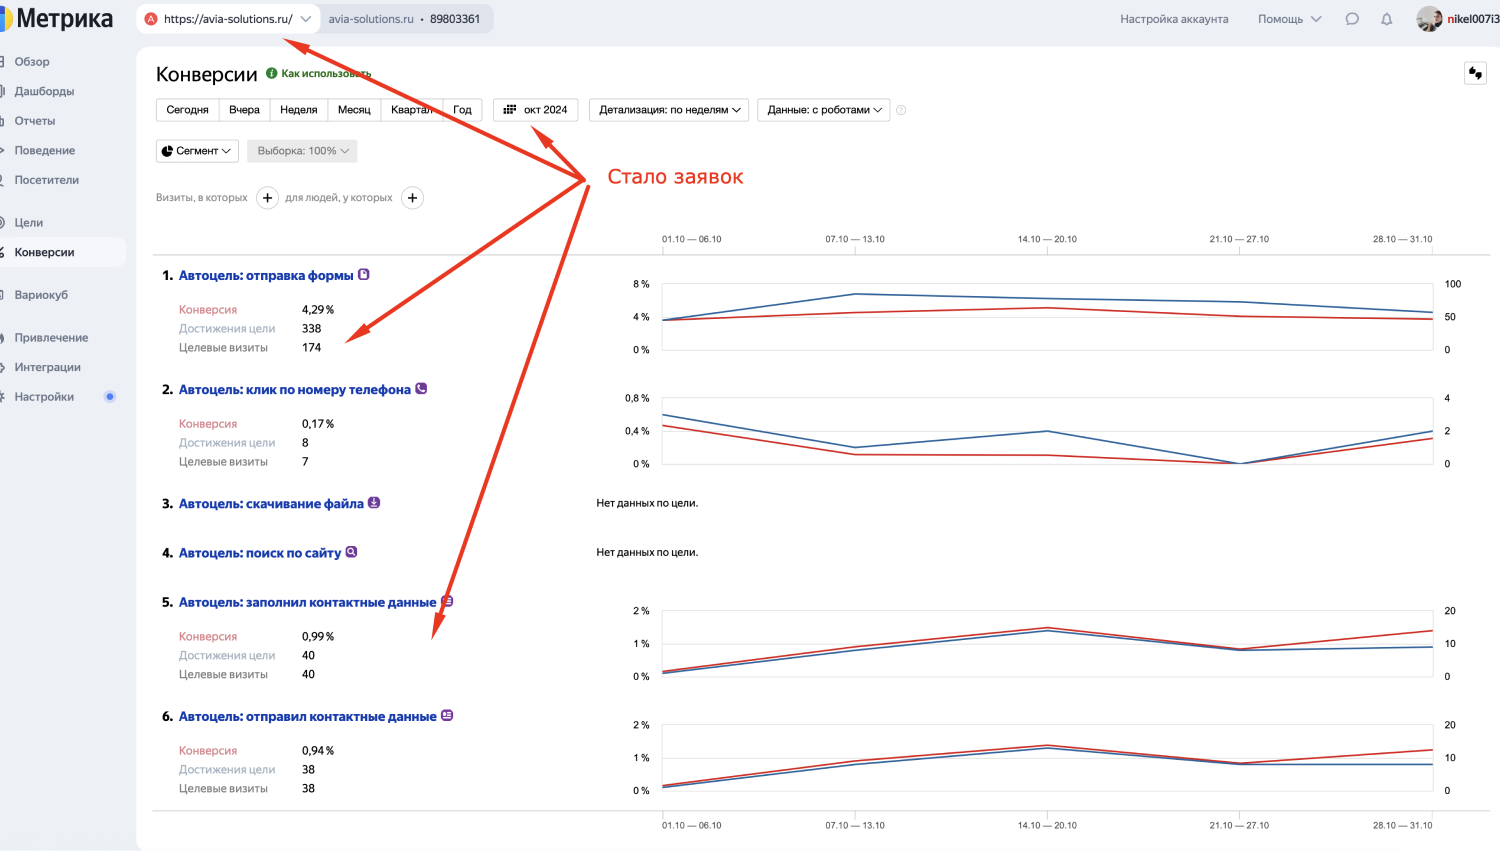The image size is (1500, 851).
Task: Click the Настройка аккаунта link
Action: coord(1174,19)
